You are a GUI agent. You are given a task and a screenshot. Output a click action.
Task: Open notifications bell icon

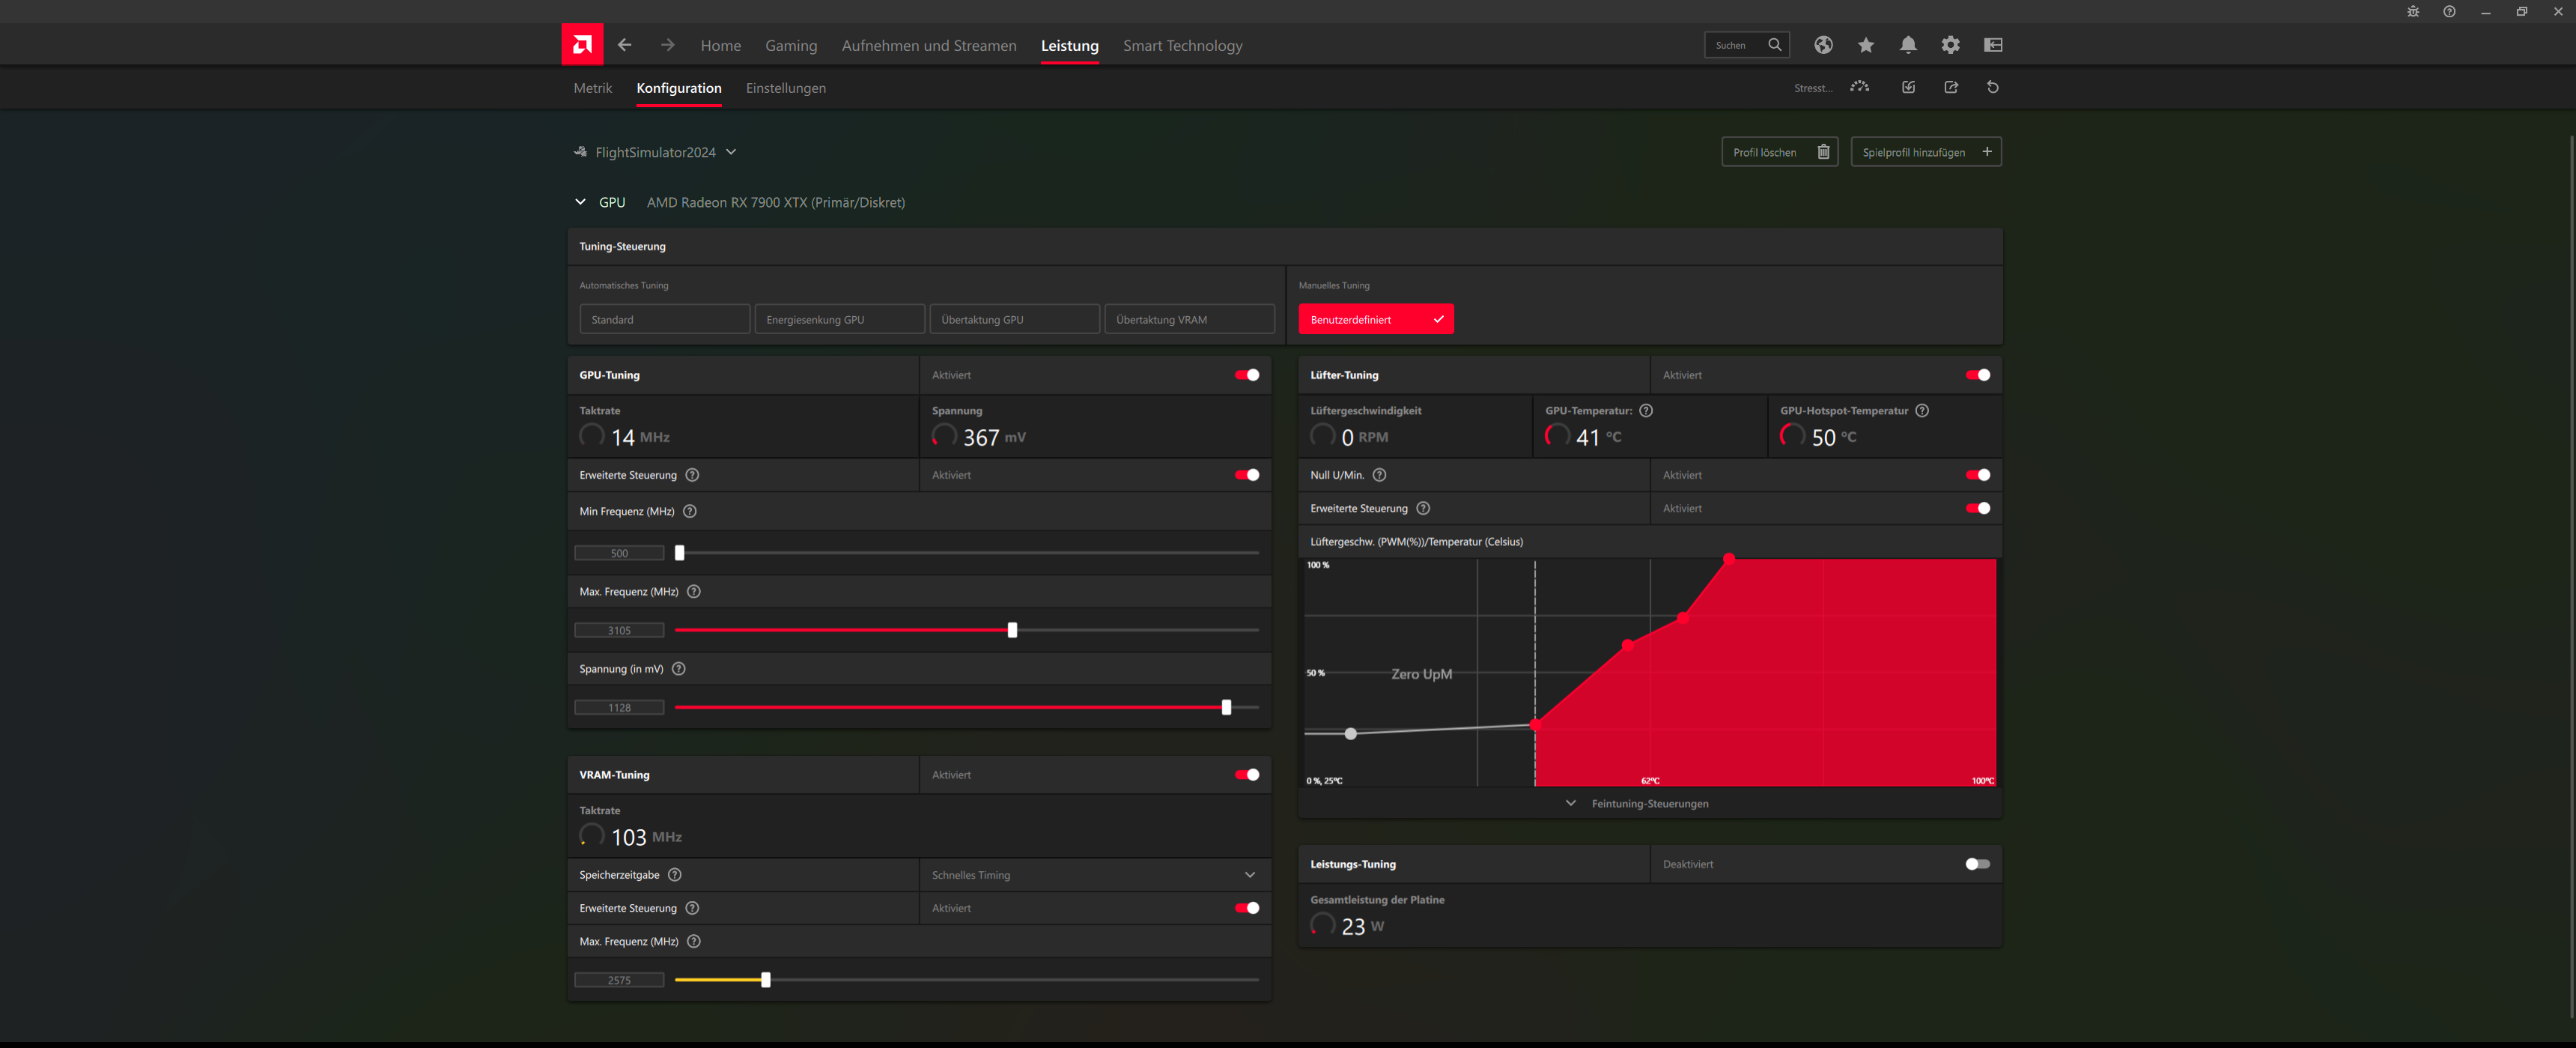point(1908,45)
